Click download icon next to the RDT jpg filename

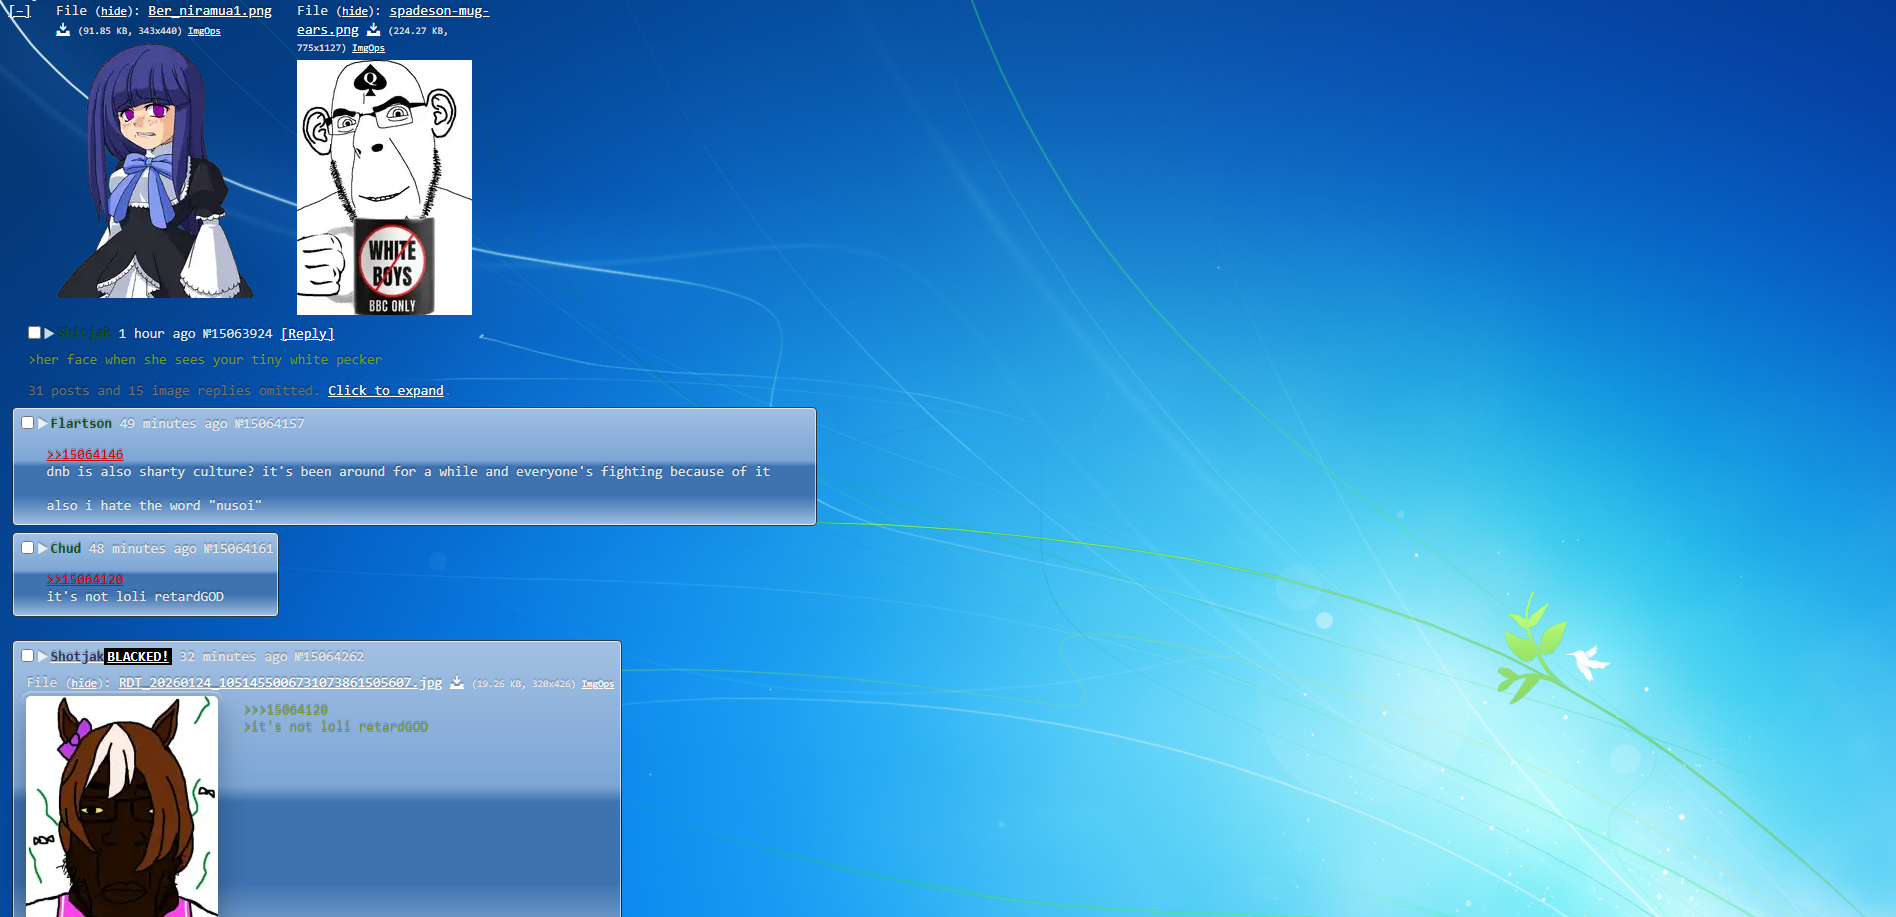tap(457, 683)
